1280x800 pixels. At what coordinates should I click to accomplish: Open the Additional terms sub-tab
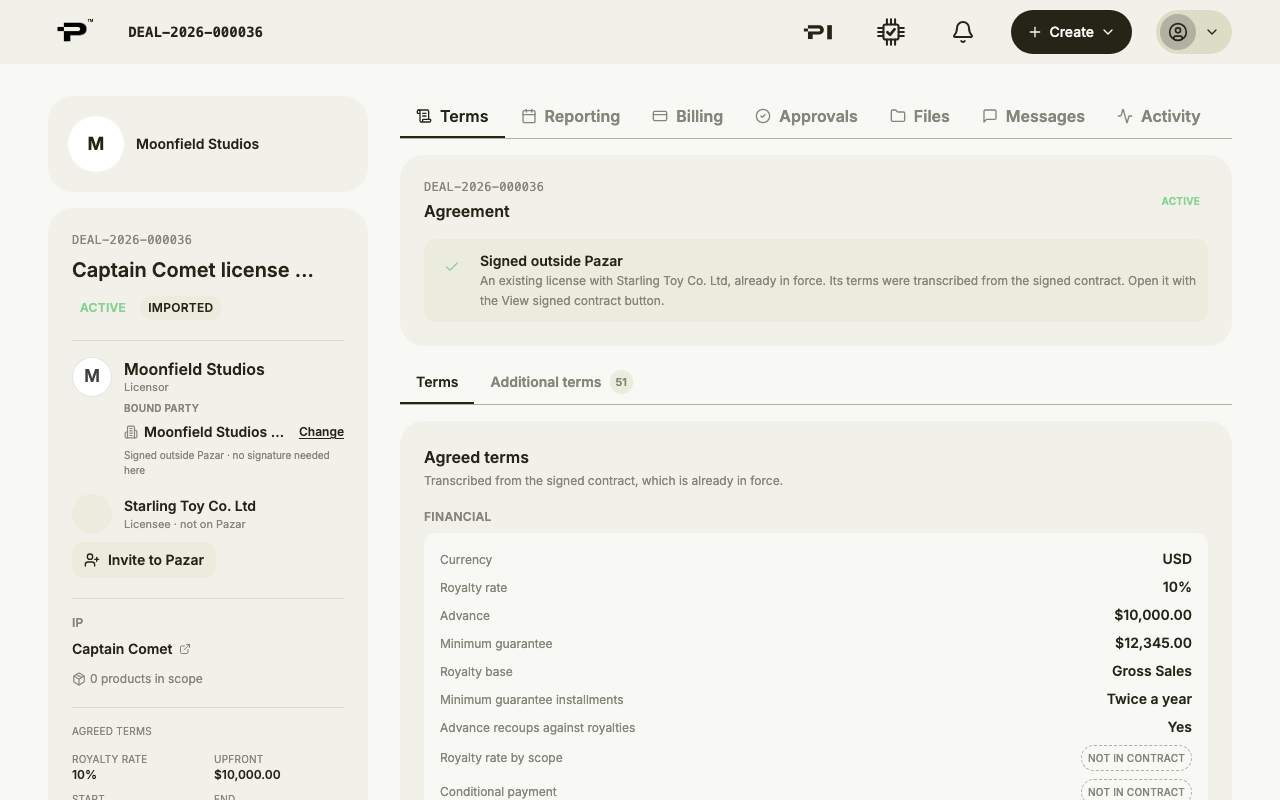561,382
